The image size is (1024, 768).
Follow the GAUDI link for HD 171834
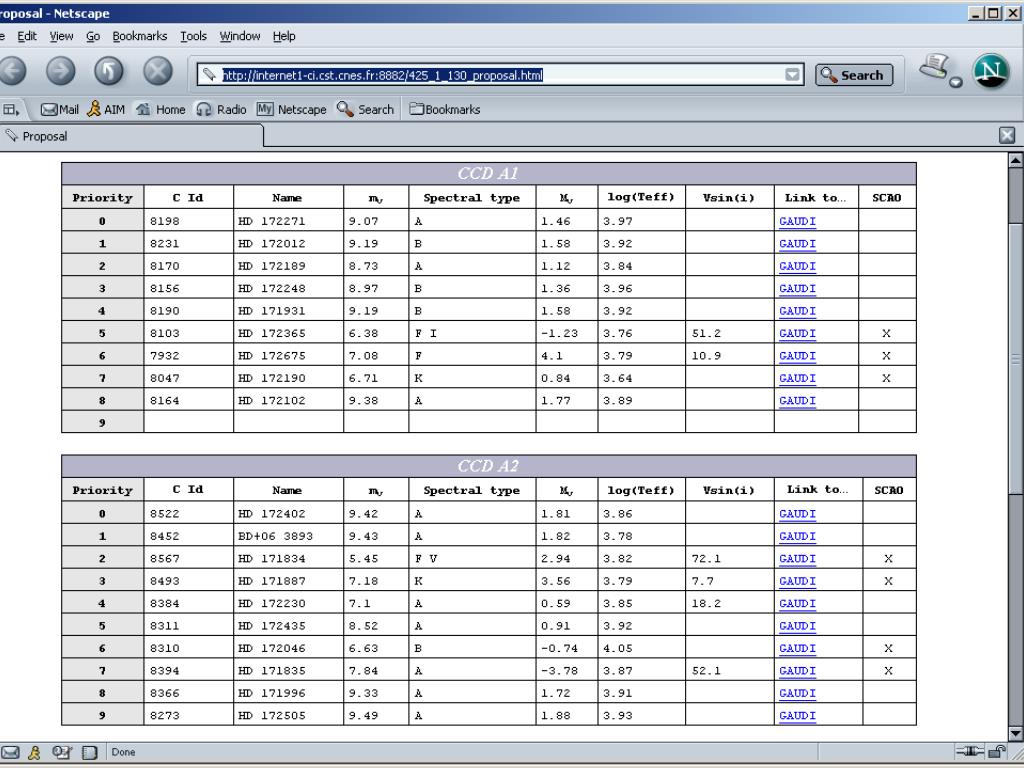797,558
